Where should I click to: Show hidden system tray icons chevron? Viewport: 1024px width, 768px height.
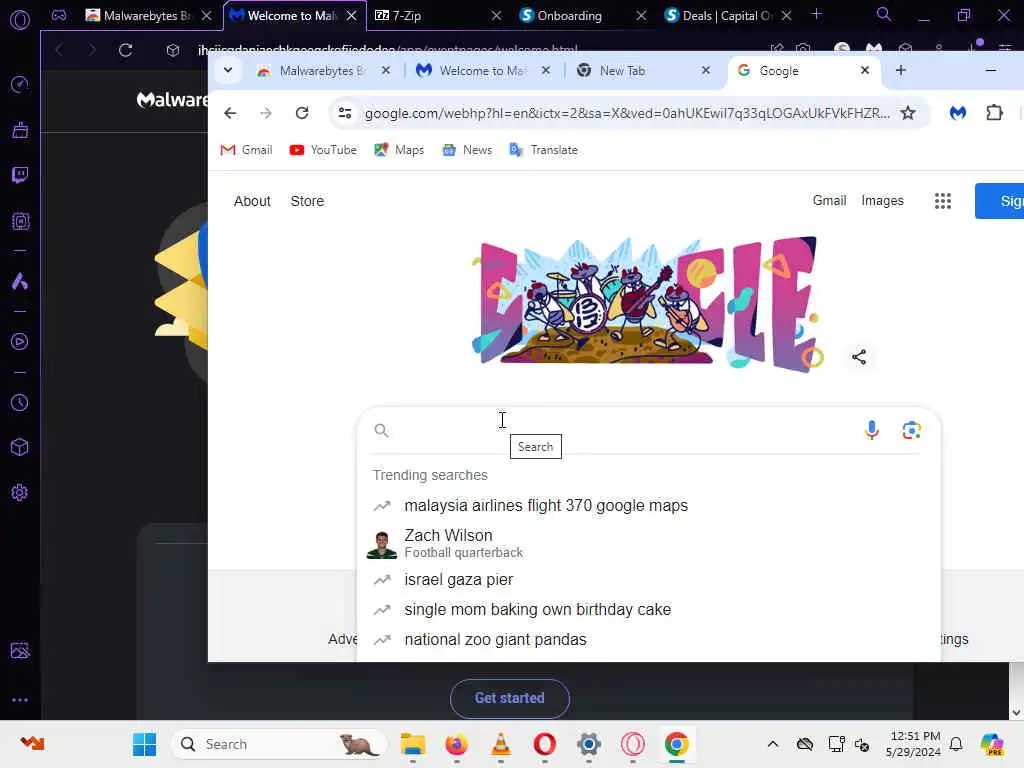773,744
